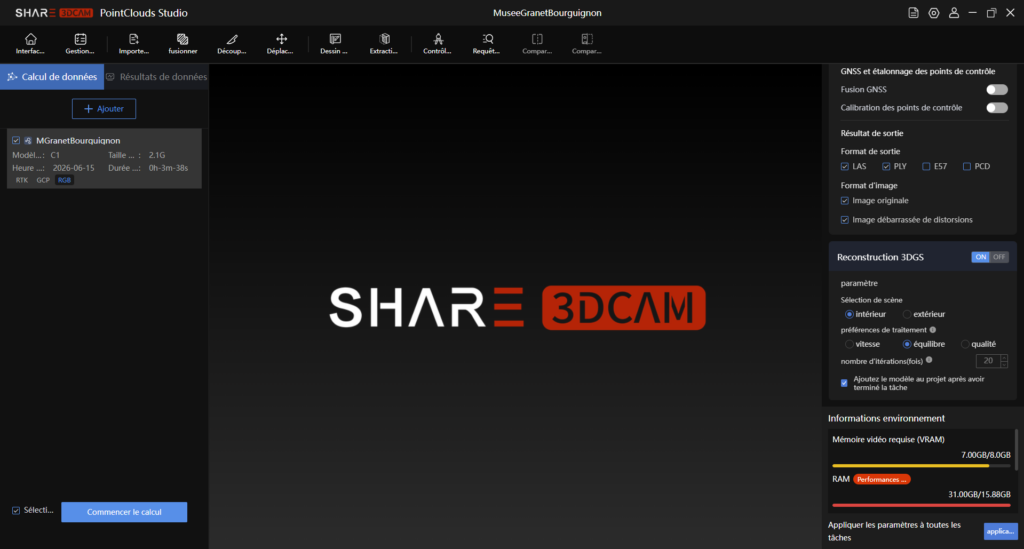Choose équilibre processing preference
Viewport: 1024px width, 549px height.
click(907, 344)
